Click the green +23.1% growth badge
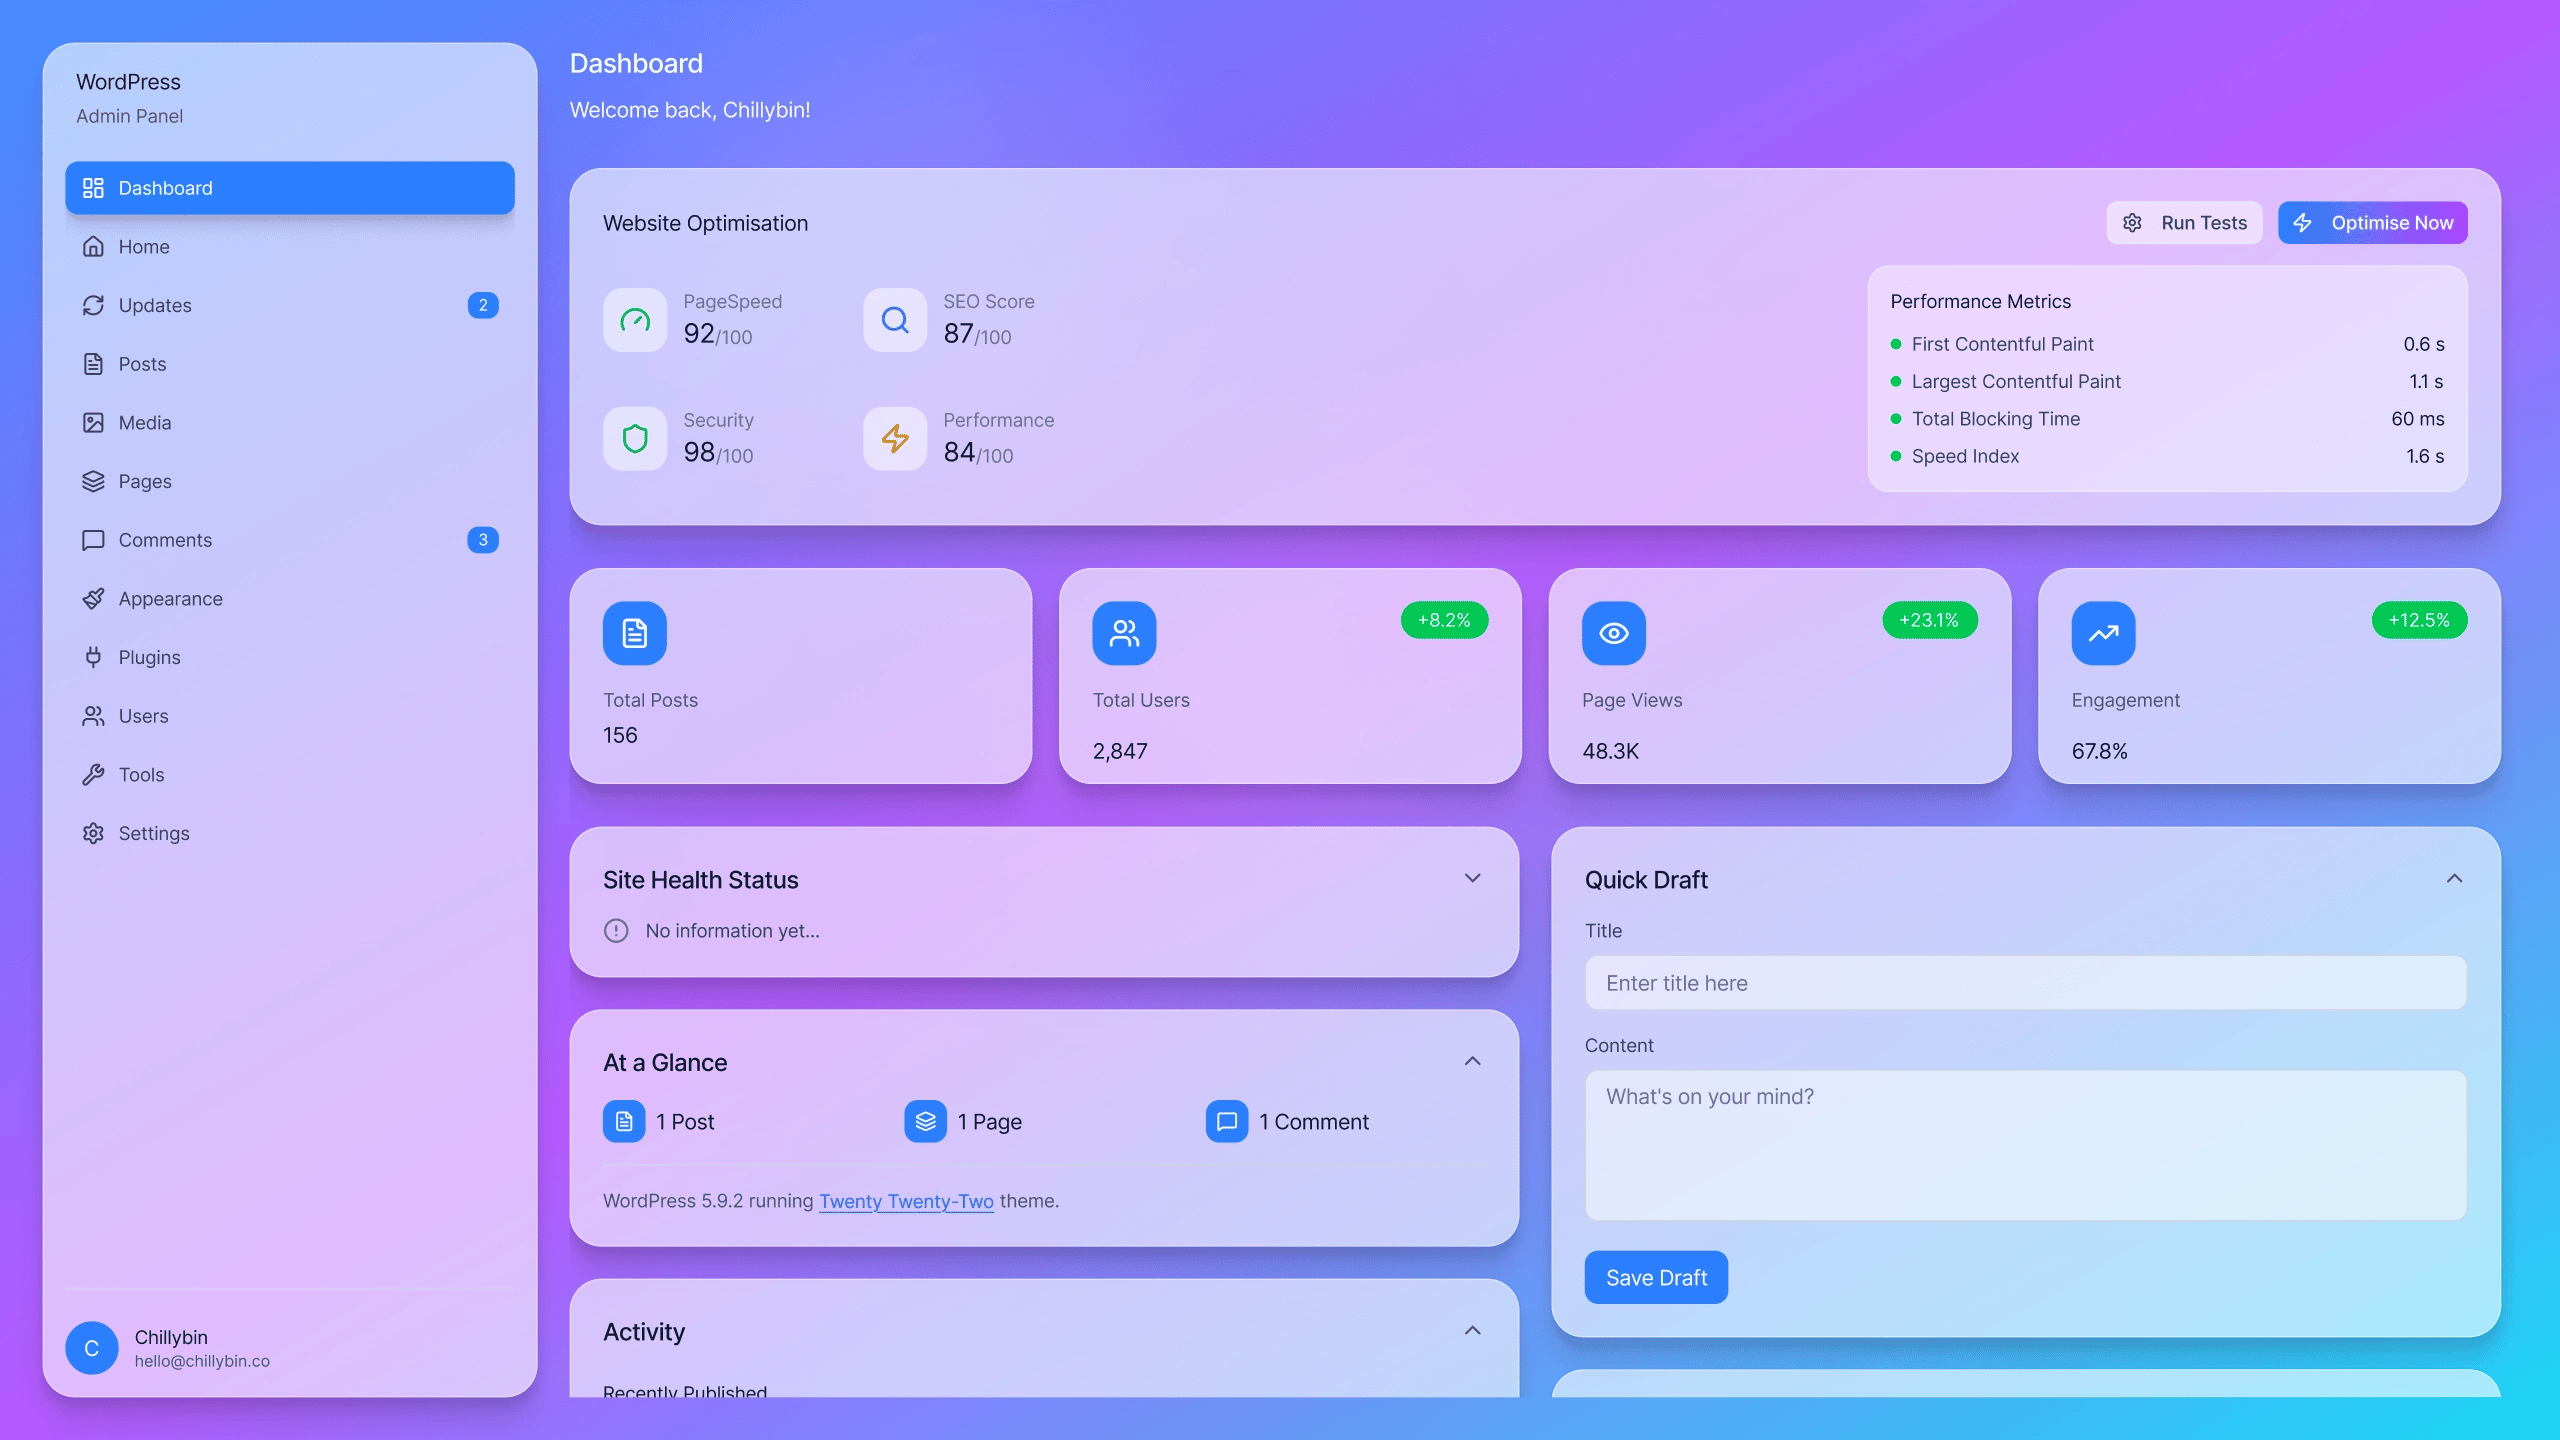Viewport: 2560px width, 1440px height. click(1928, 620)
